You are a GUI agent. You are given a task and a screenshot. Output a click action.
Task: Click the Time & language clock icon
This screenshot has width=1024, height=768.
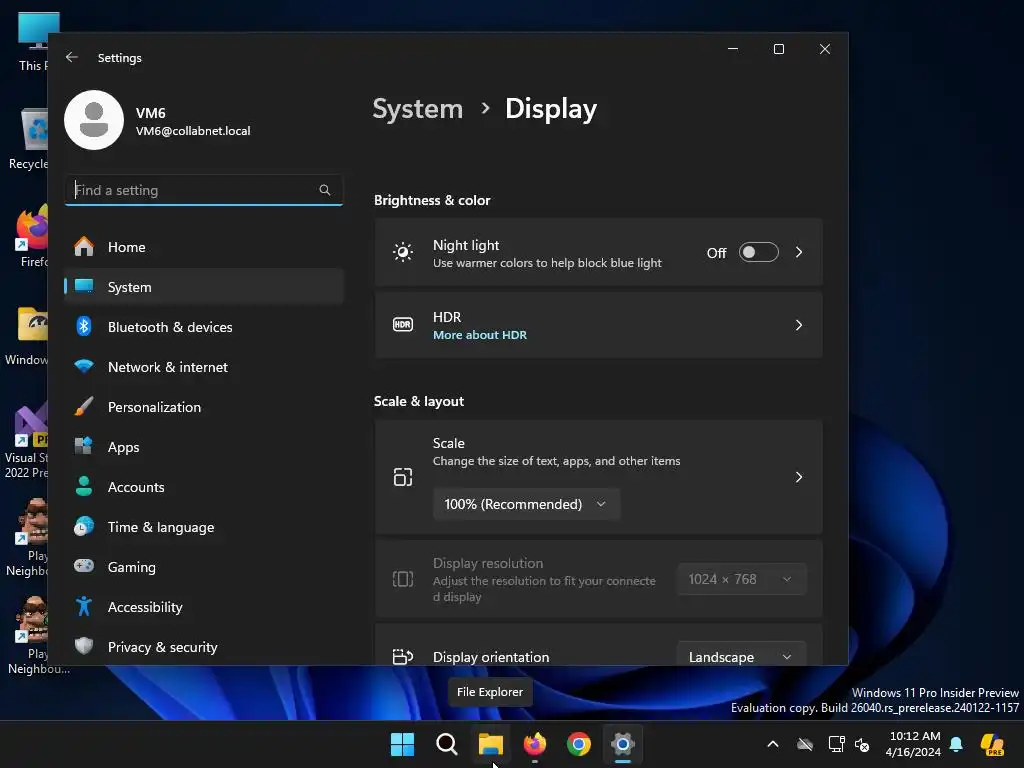click(x=84, y=526)
